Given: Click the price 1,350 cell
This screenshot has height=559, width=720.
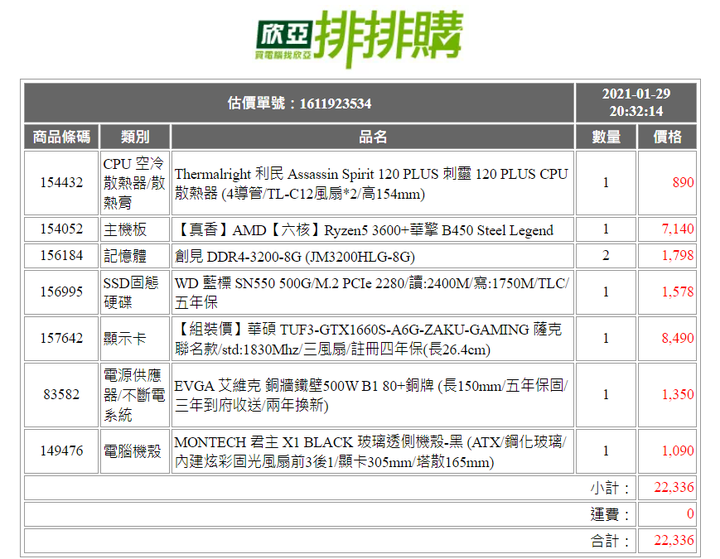Looking at the screenshot, I should click(667, 395).
